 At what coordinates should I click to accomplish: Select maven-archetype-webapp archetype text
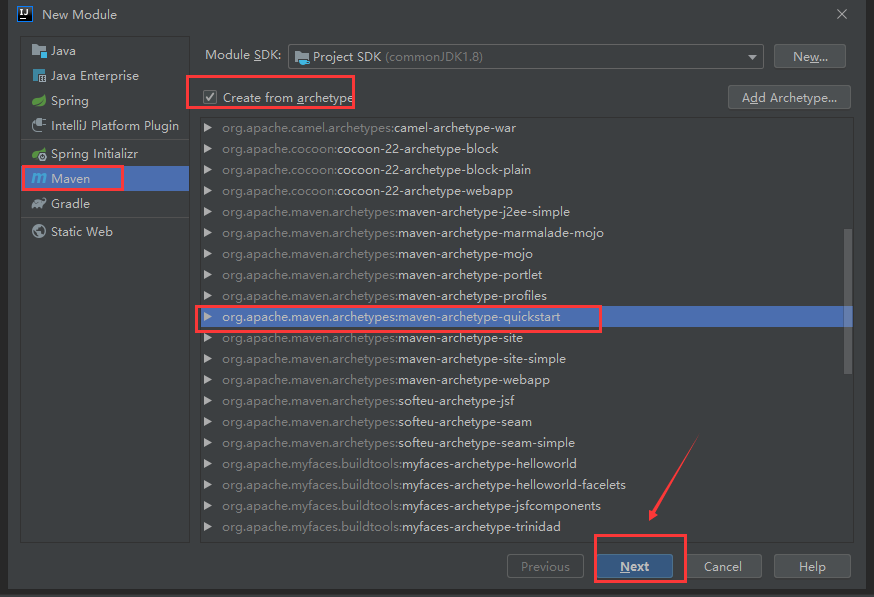[474, 380]
